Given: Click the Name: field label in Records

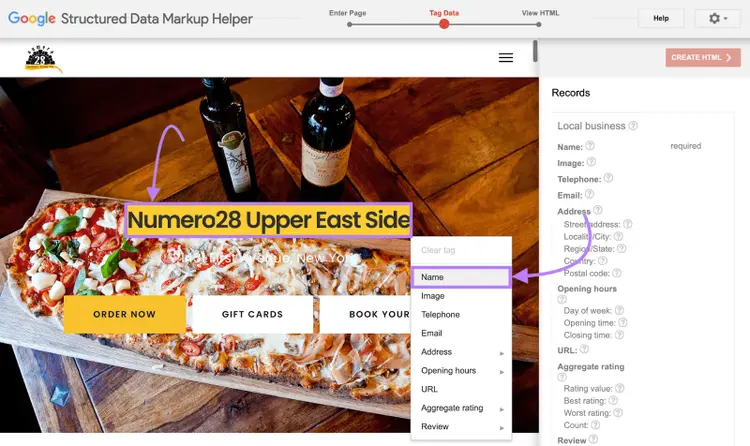Looking at the screenshot, I should (x=570, y=147).
